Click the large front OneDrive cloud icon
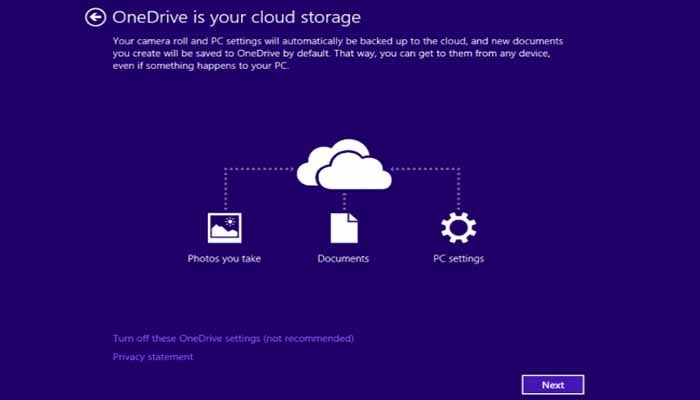The width and height of the screenshot is (700, 400). pos(355,172)
